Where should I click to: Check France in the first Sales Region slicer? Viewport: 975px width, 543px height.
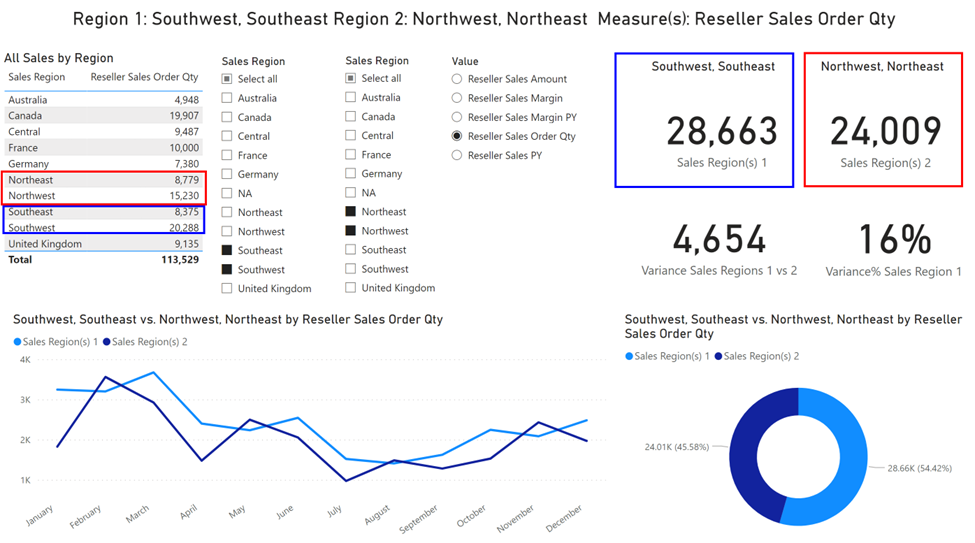point(227,155)
